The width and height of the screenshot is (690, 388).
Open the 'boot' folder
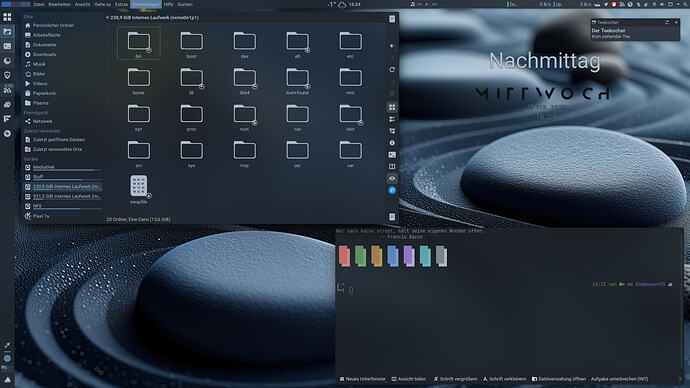click(x=191, y=45)
